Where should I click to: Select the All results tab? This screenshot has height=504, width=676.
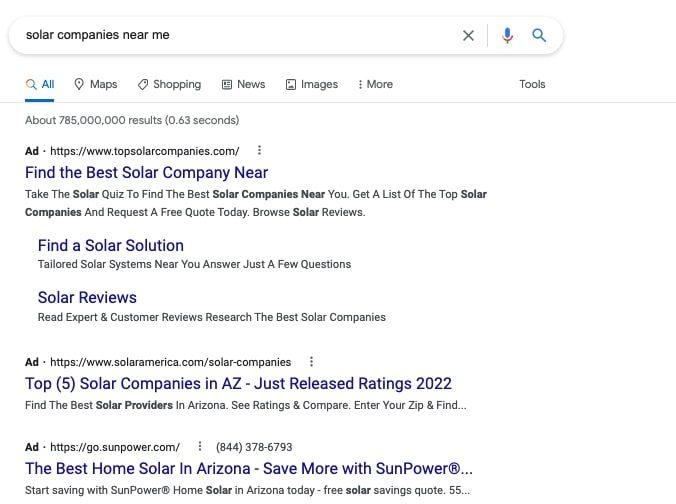click(40, 84)
